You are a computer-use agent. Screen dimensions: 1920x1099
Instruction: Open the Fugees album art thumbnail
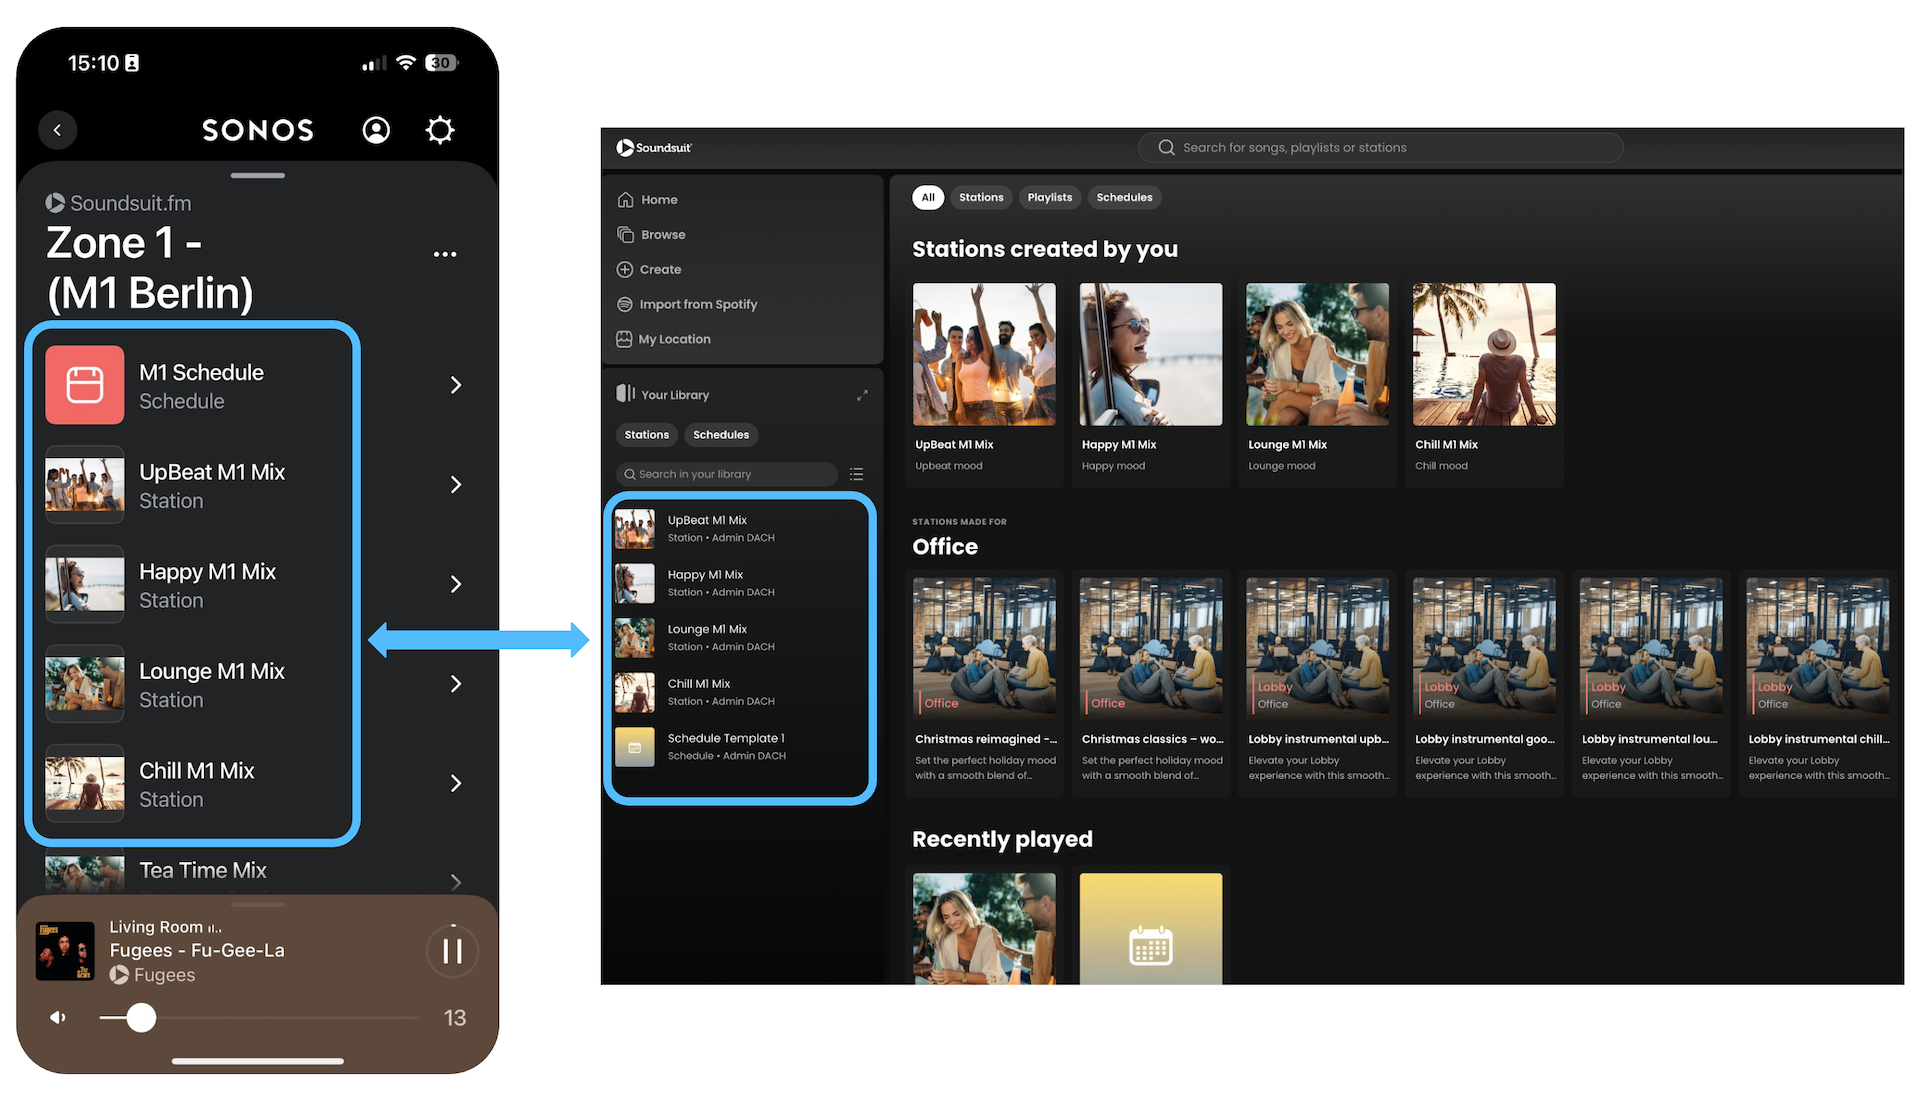click(65, 950)
